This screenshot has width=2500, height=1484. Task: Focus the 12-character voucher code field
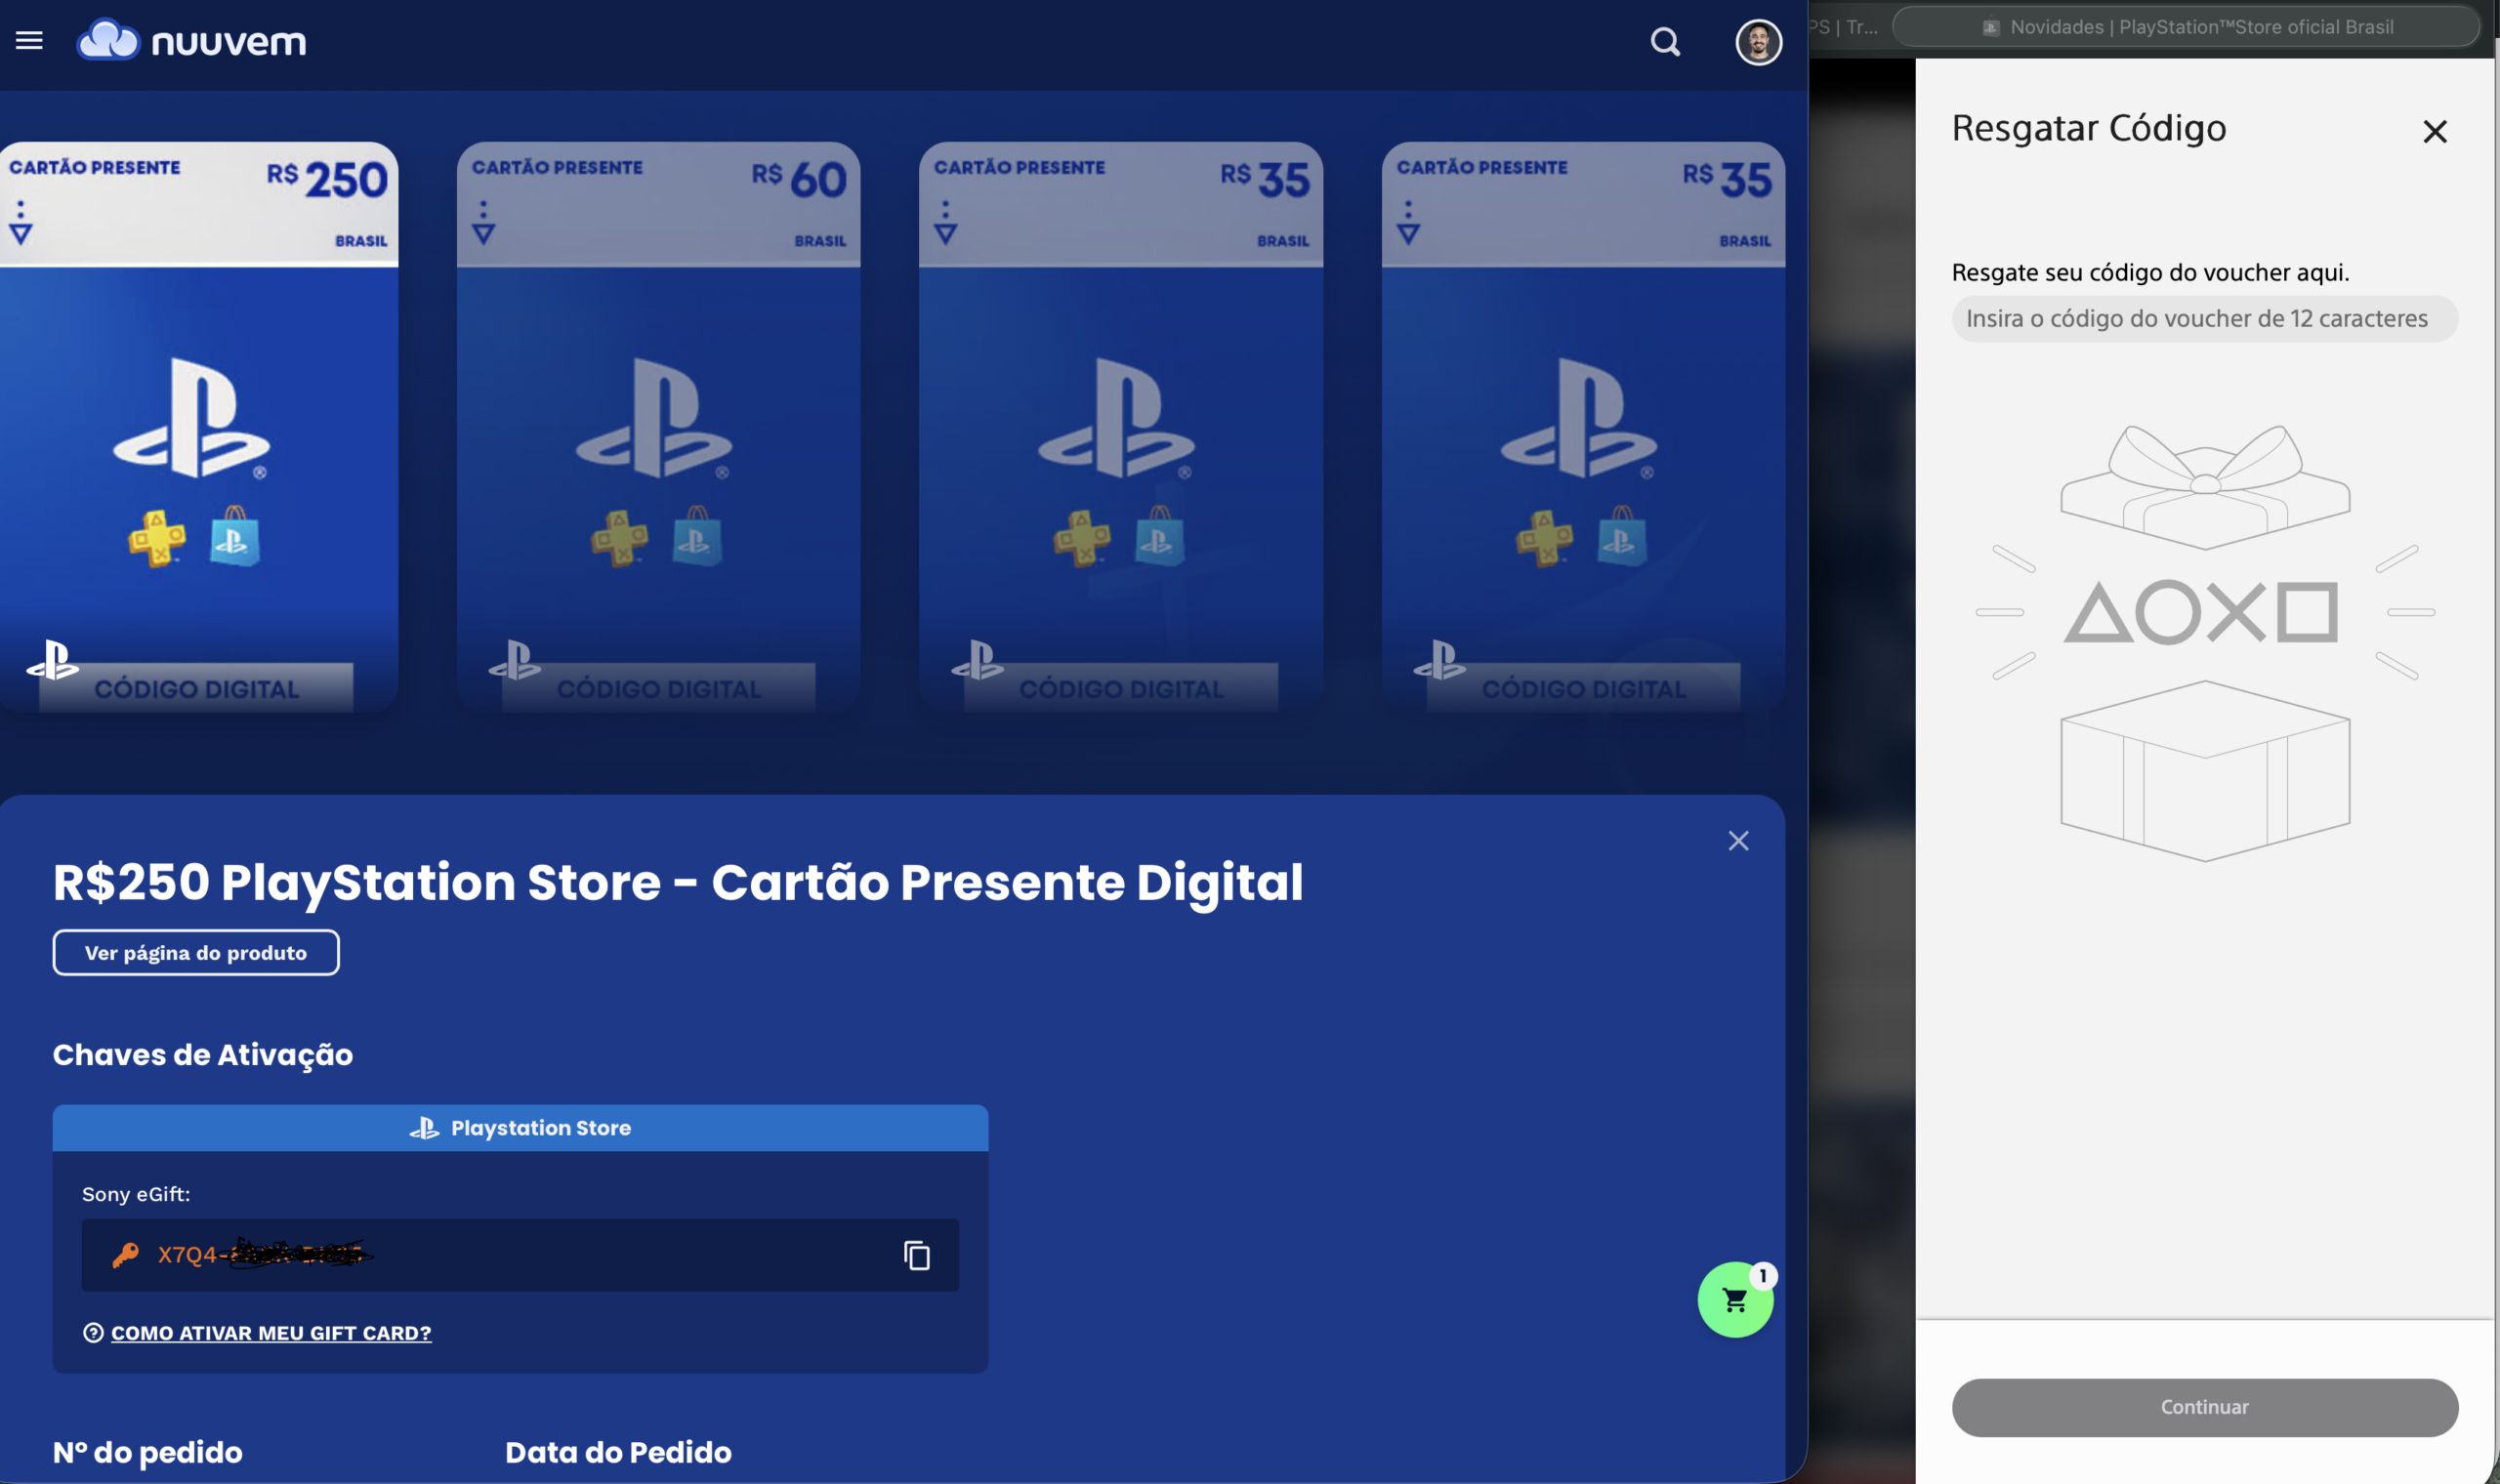[x=2204, y=319]
